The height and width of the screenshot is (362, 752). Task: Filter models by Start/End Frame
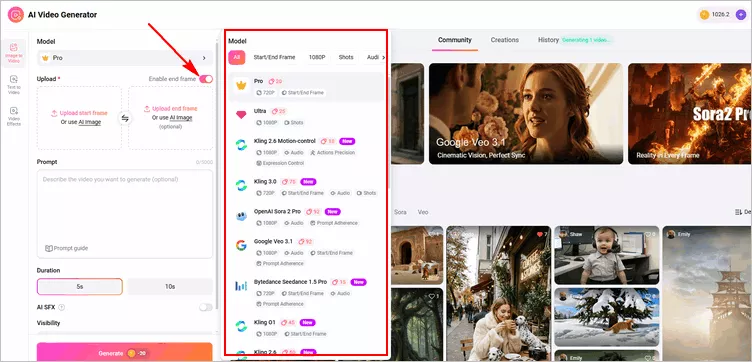click(274, 58)
